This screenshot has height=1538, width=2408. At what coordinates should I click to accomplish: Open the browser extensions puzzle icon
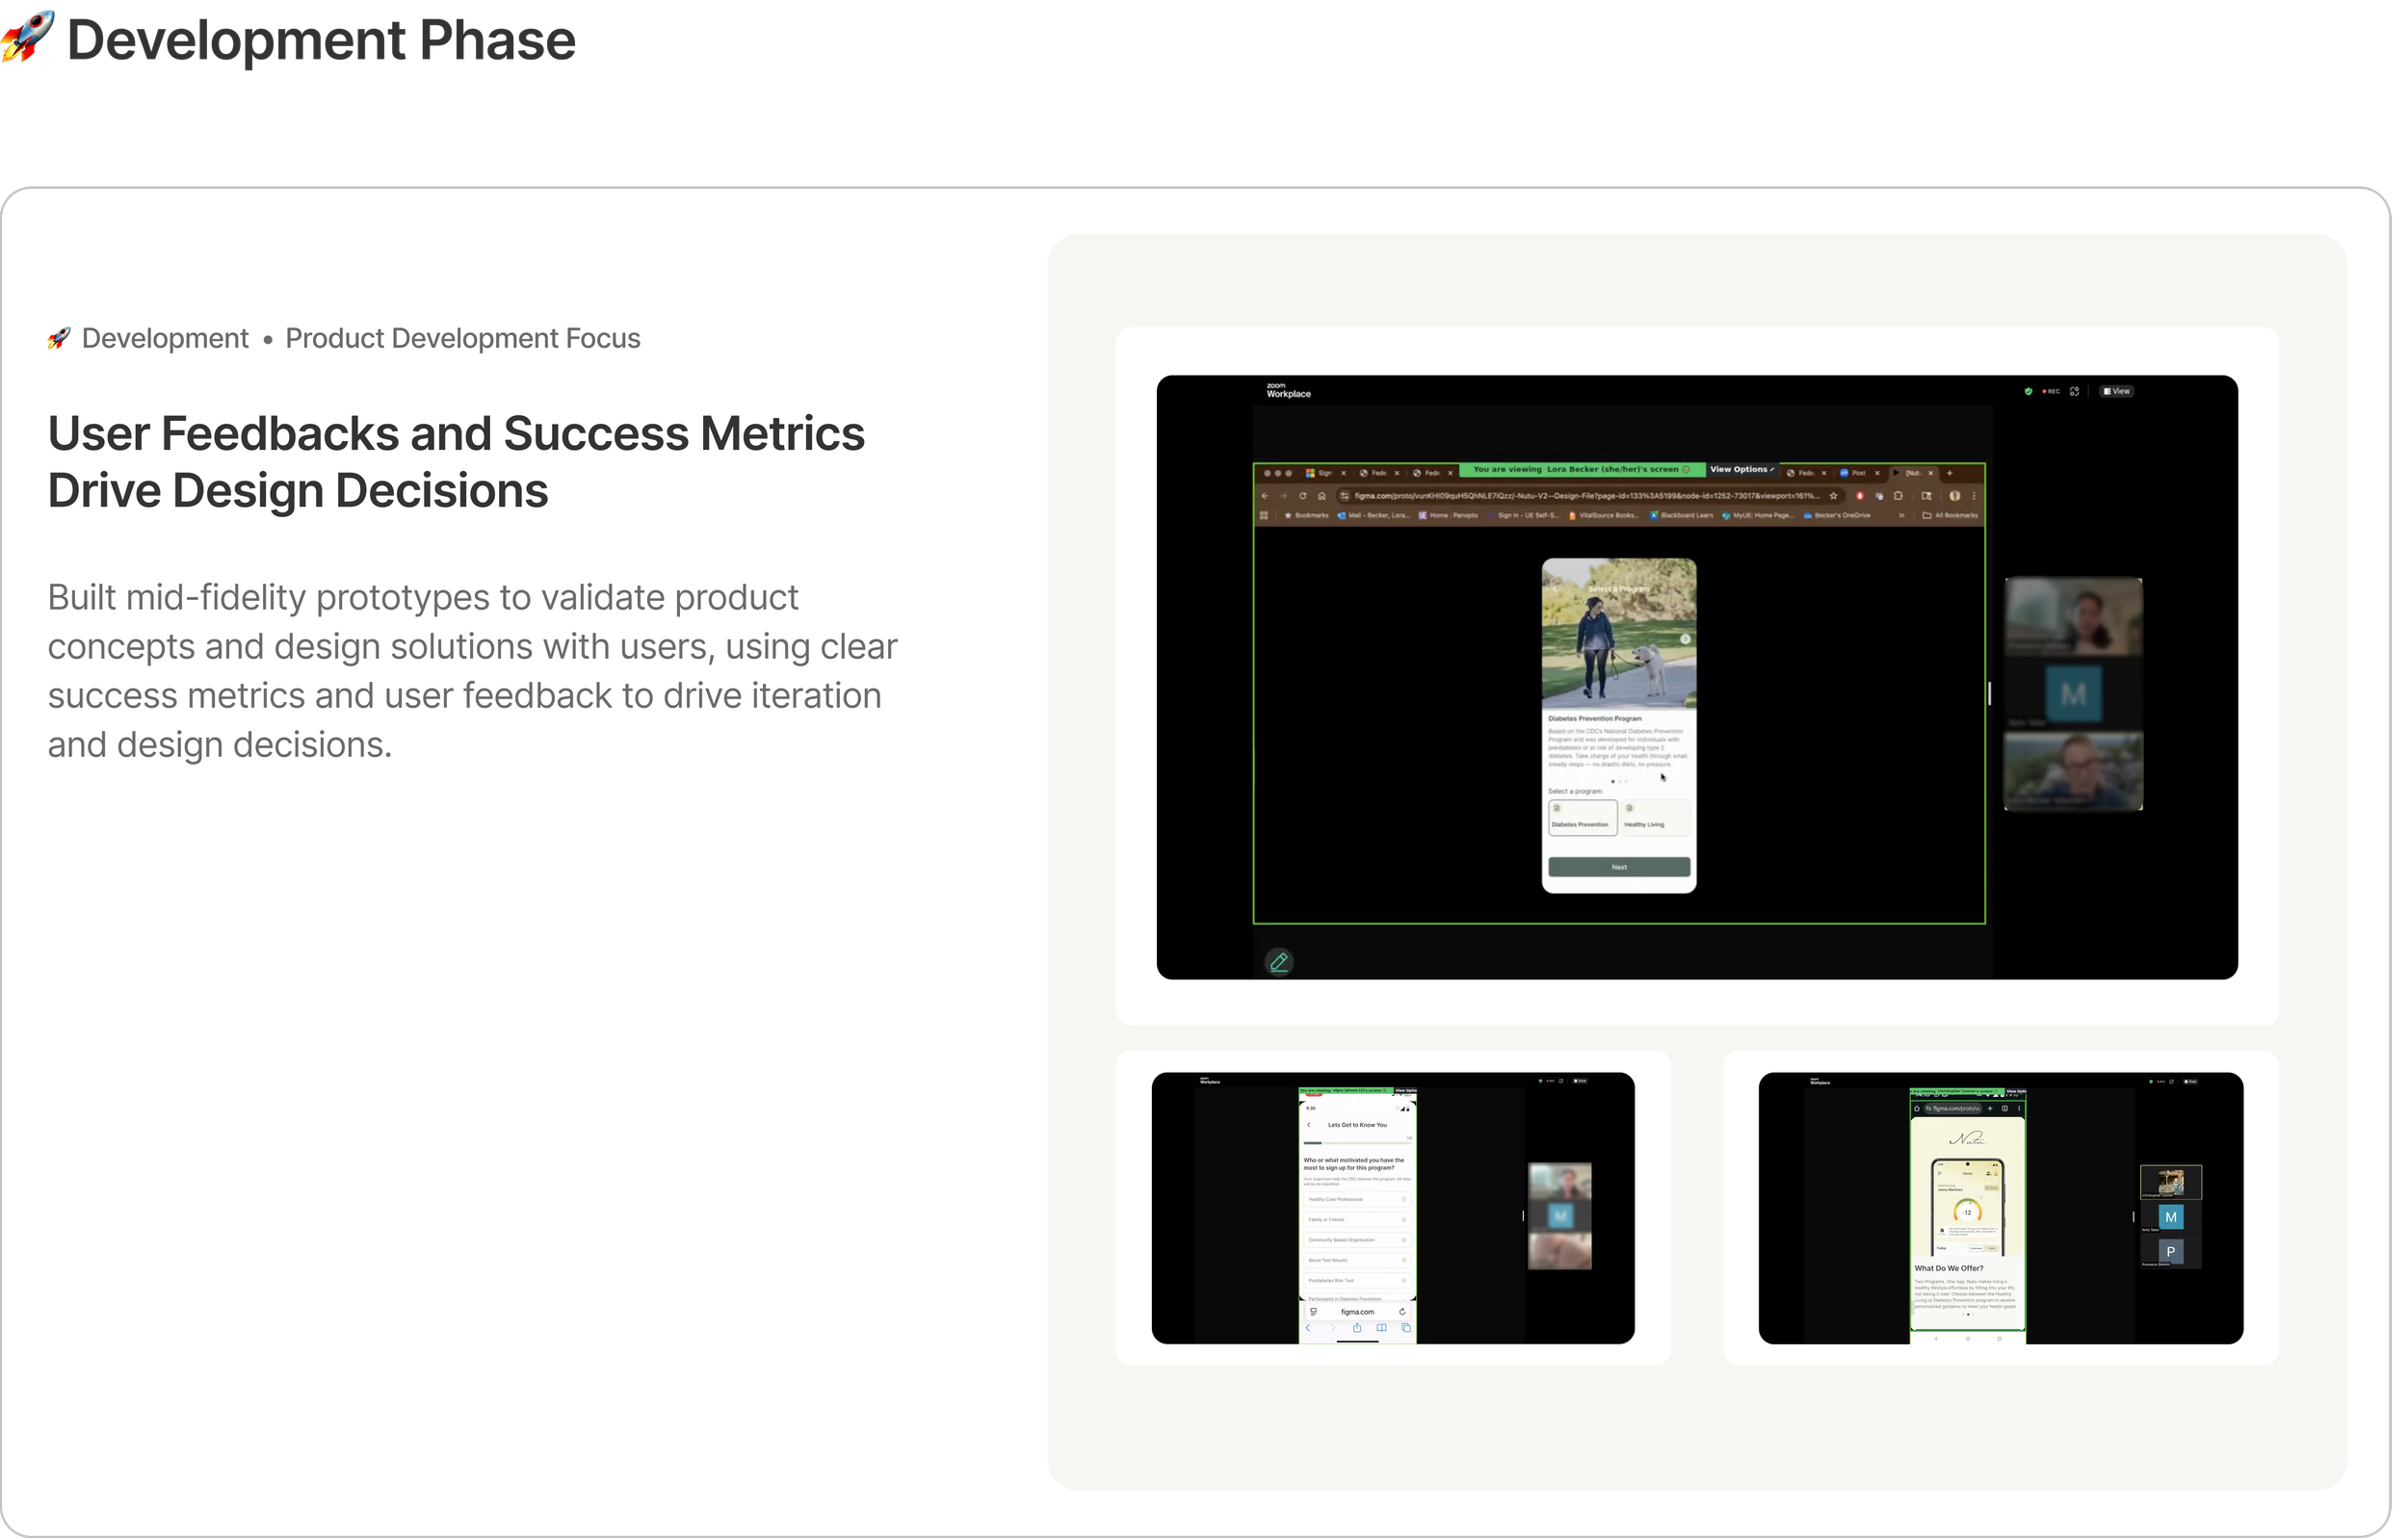point(1898,496)
